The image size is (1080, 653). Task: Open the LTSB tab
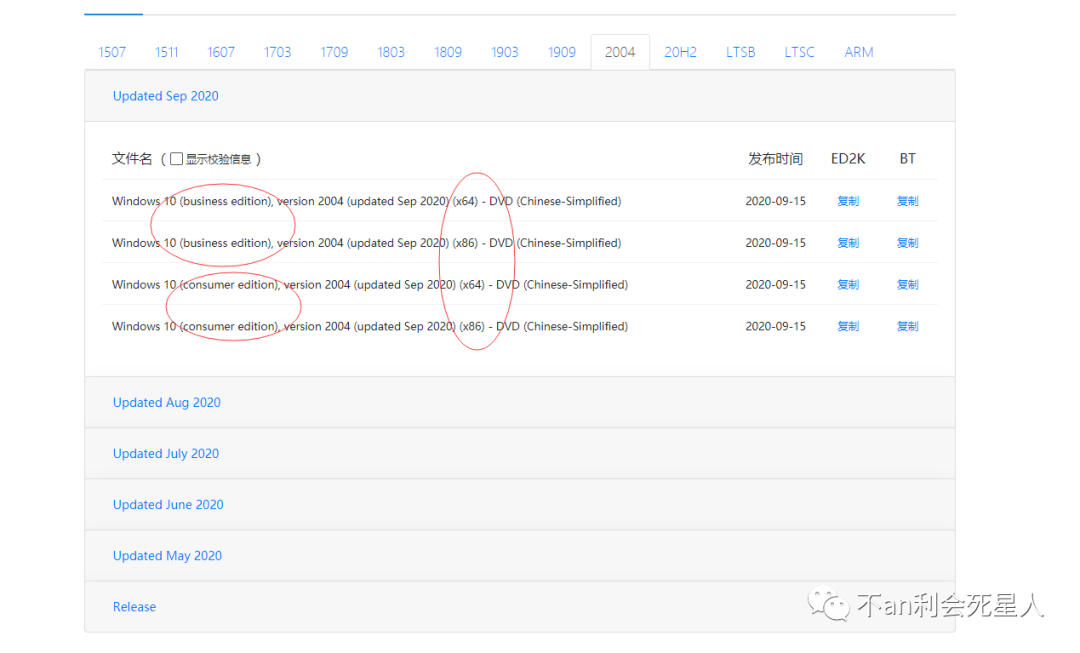coord(740,52)
